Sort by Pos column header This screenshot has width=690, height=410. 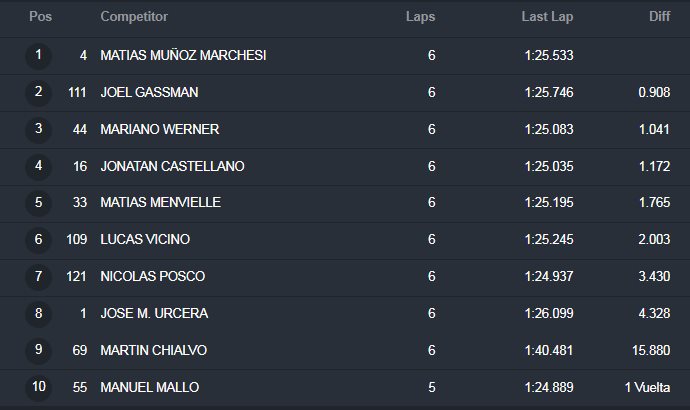40,17
